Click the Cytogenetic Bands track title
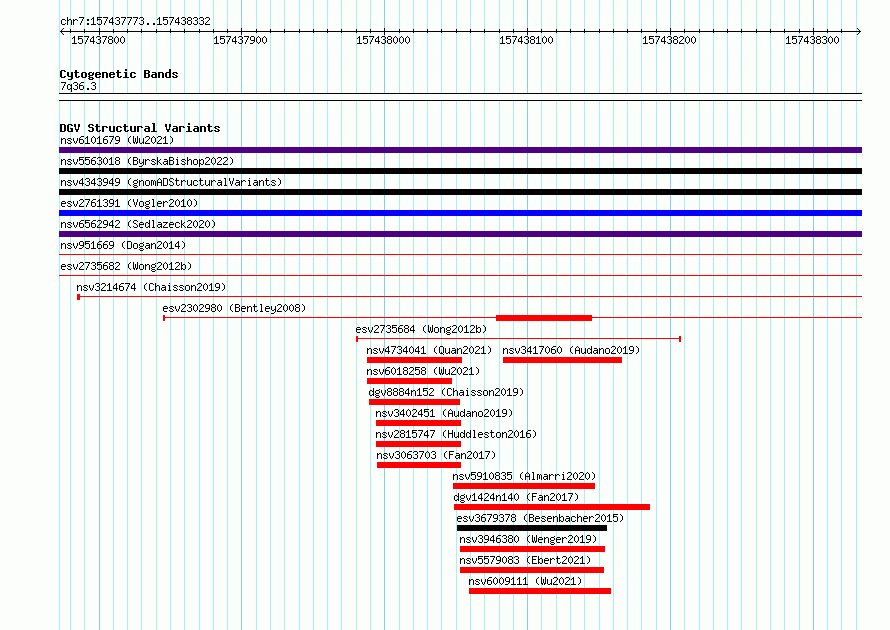 coord(119,74)
